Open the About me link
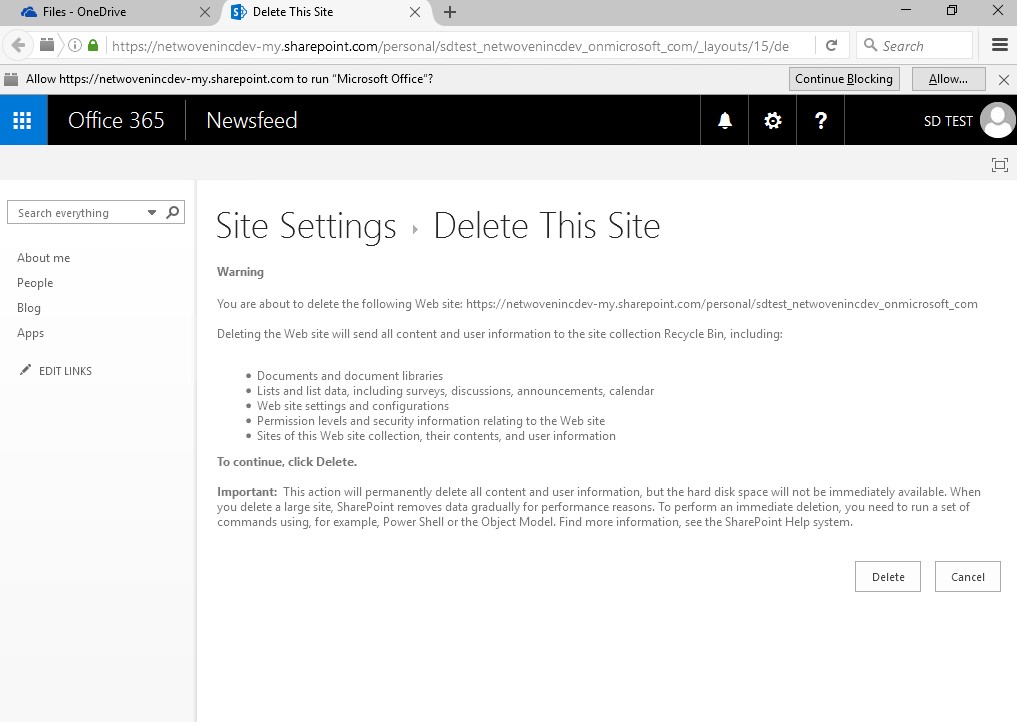Screen dimensions: 1017x722 coord(43,258)
